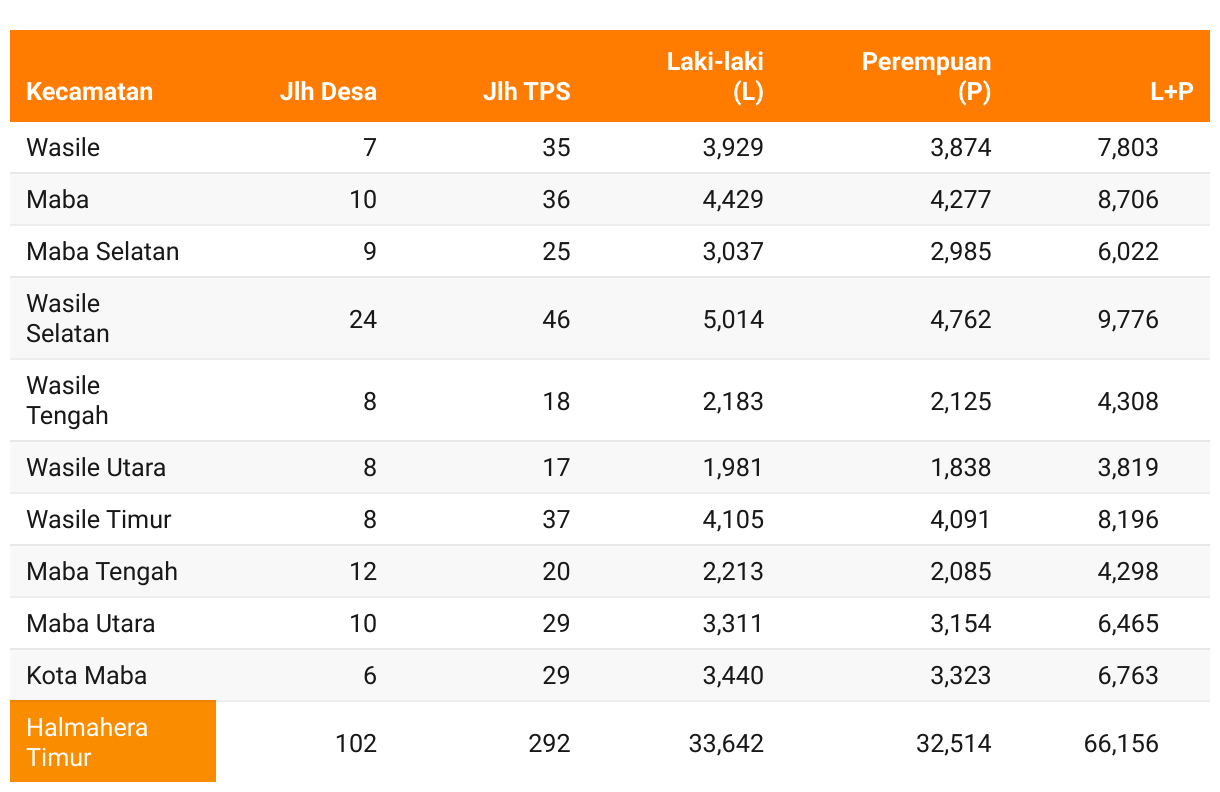Click the Wasile Tengah kecamatan cell
1220x792 pixels.
click(x=68, y=401)
